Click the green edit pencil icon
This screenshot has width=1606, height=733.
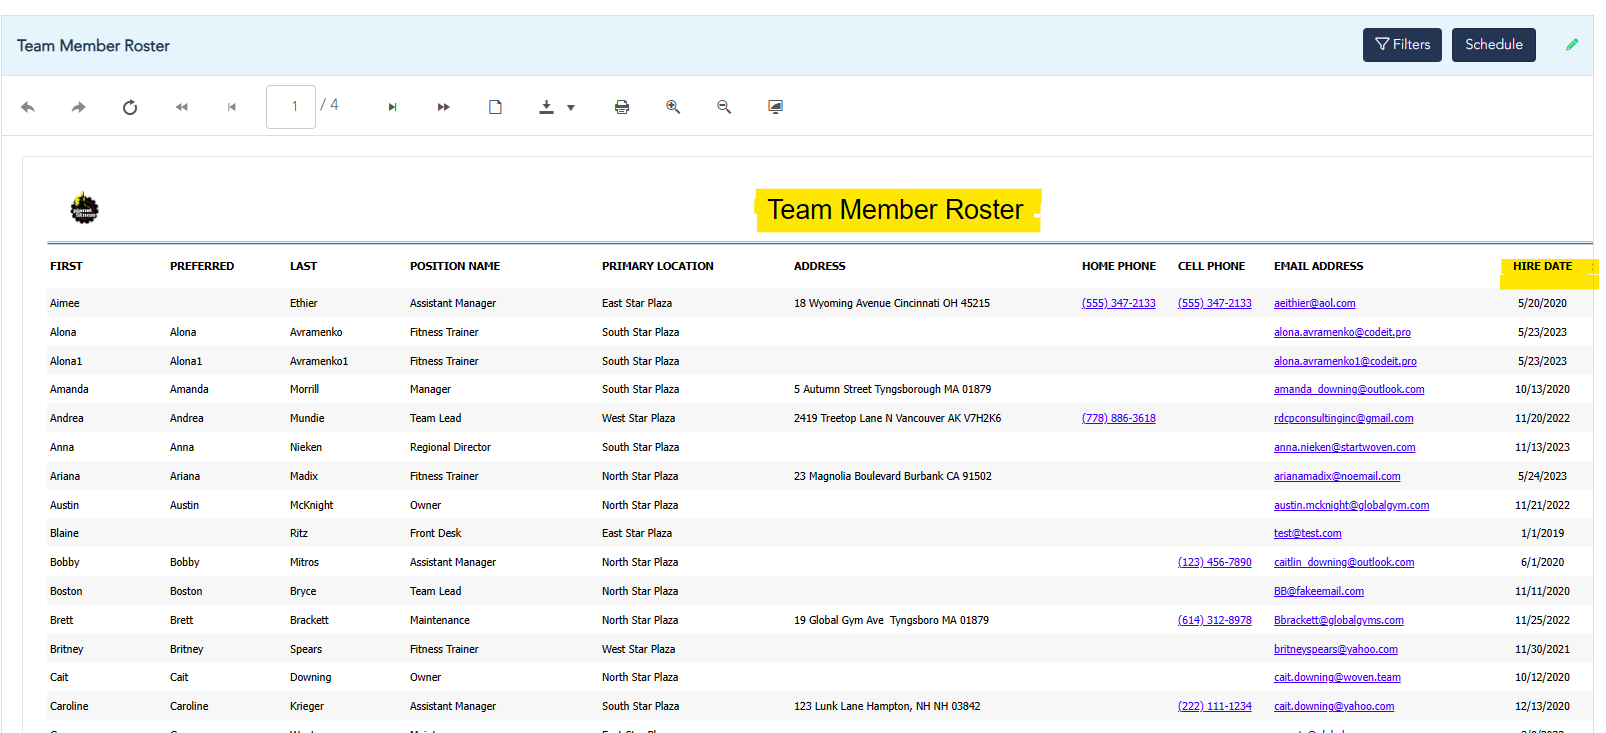pyautogui.click(x=1572, y=45)
